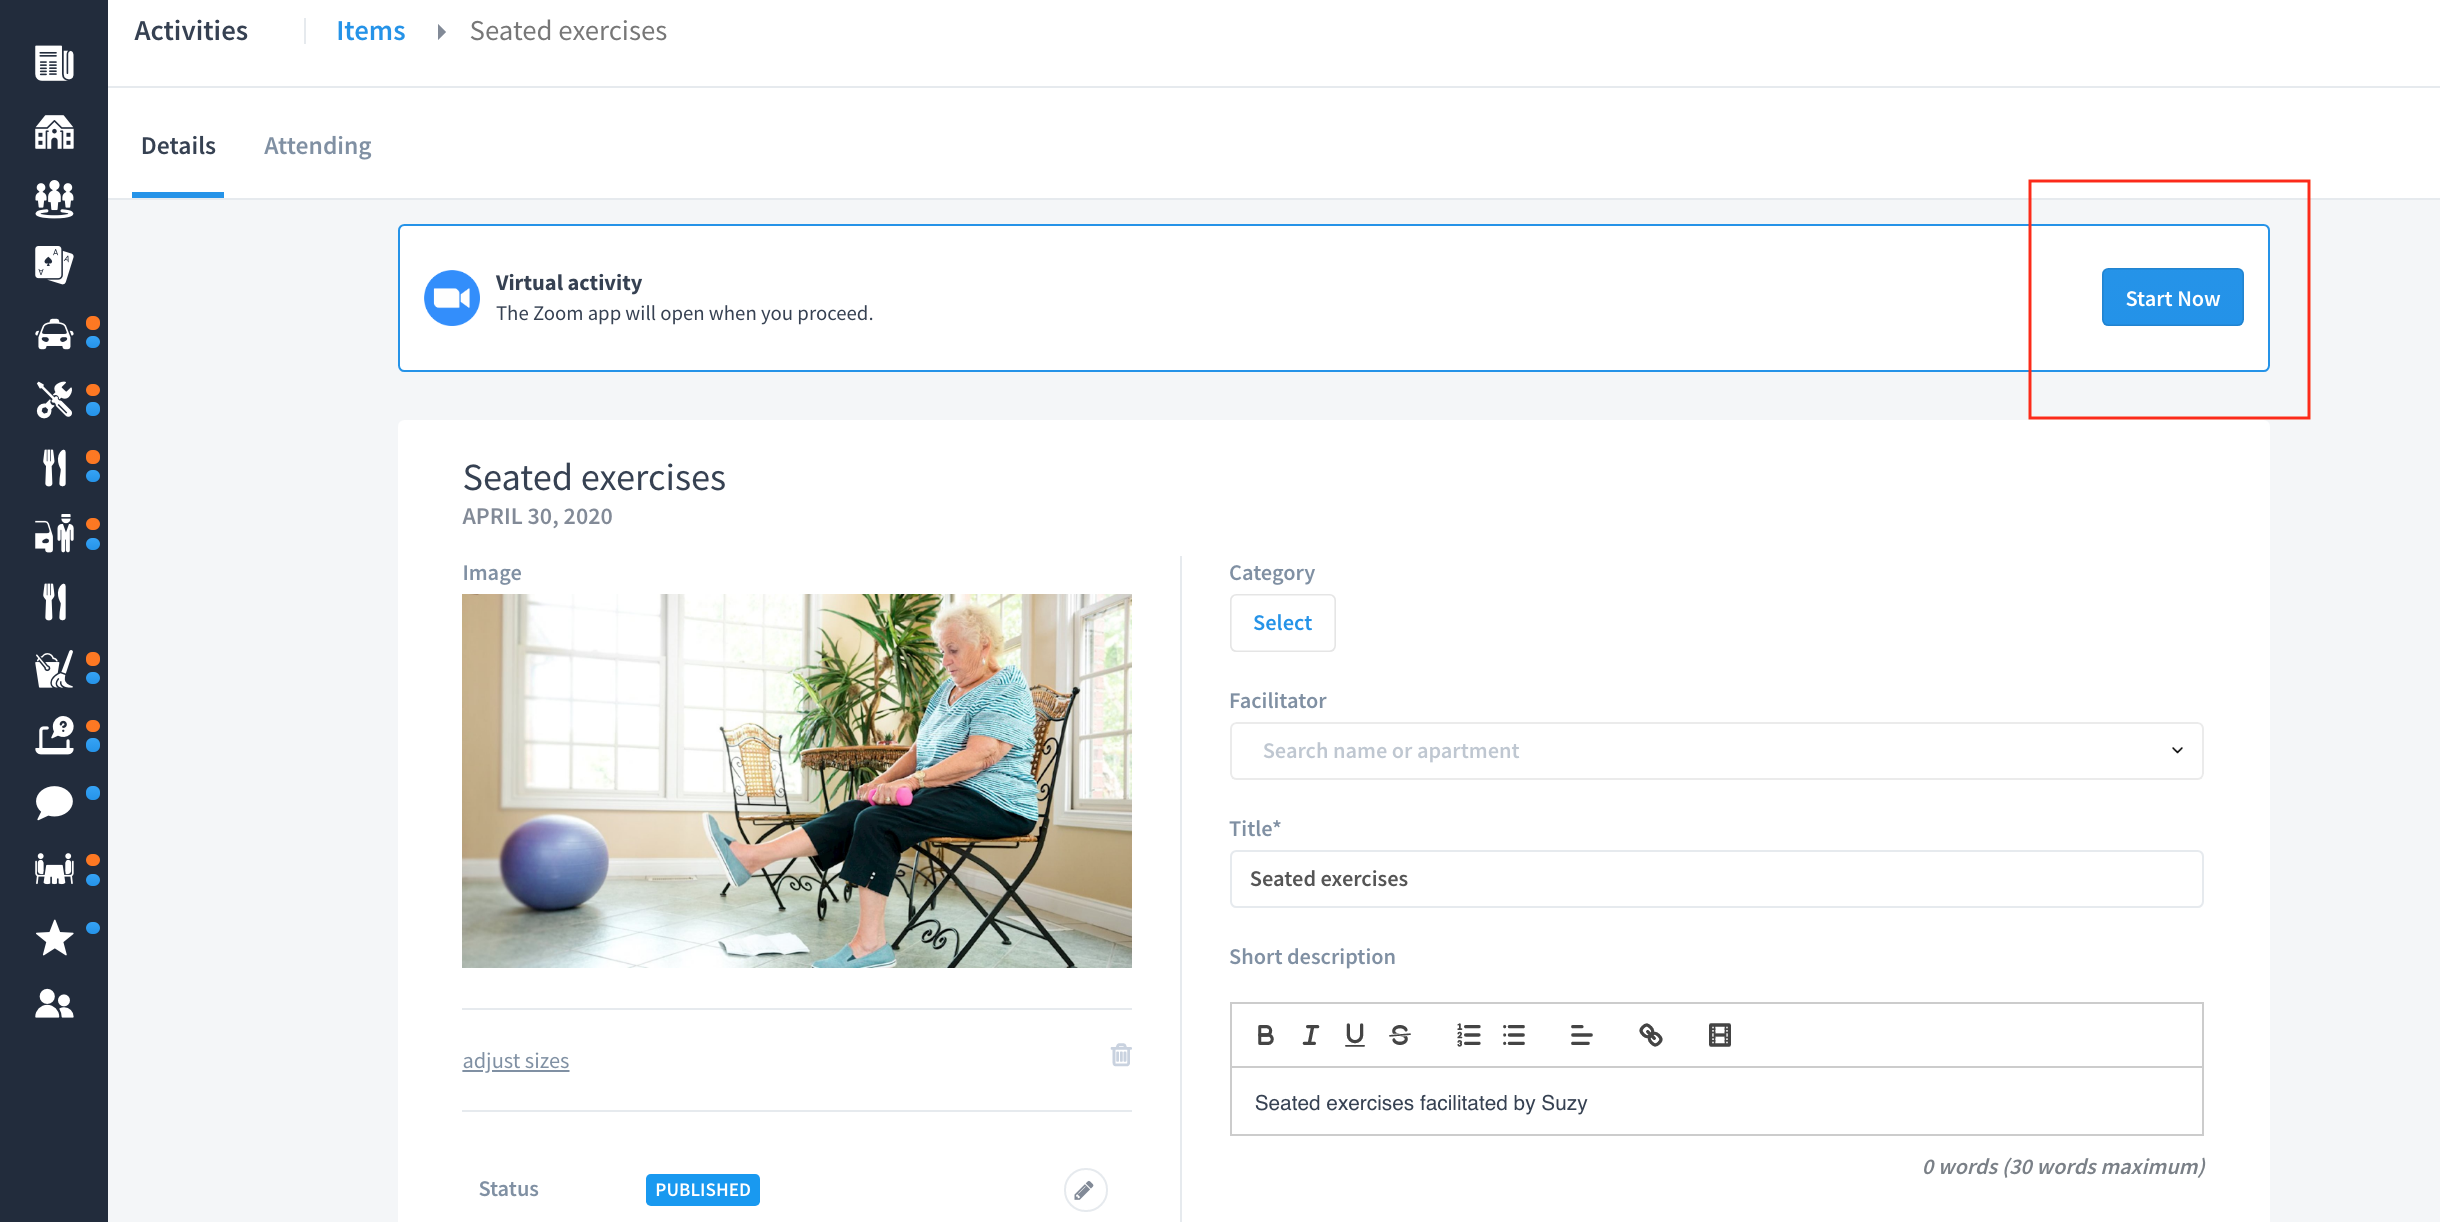The height and width of the screenshot is (1222, 2440).
Task: Open the bucket and broom housekeeping icon
Action: tap(54, 669)
